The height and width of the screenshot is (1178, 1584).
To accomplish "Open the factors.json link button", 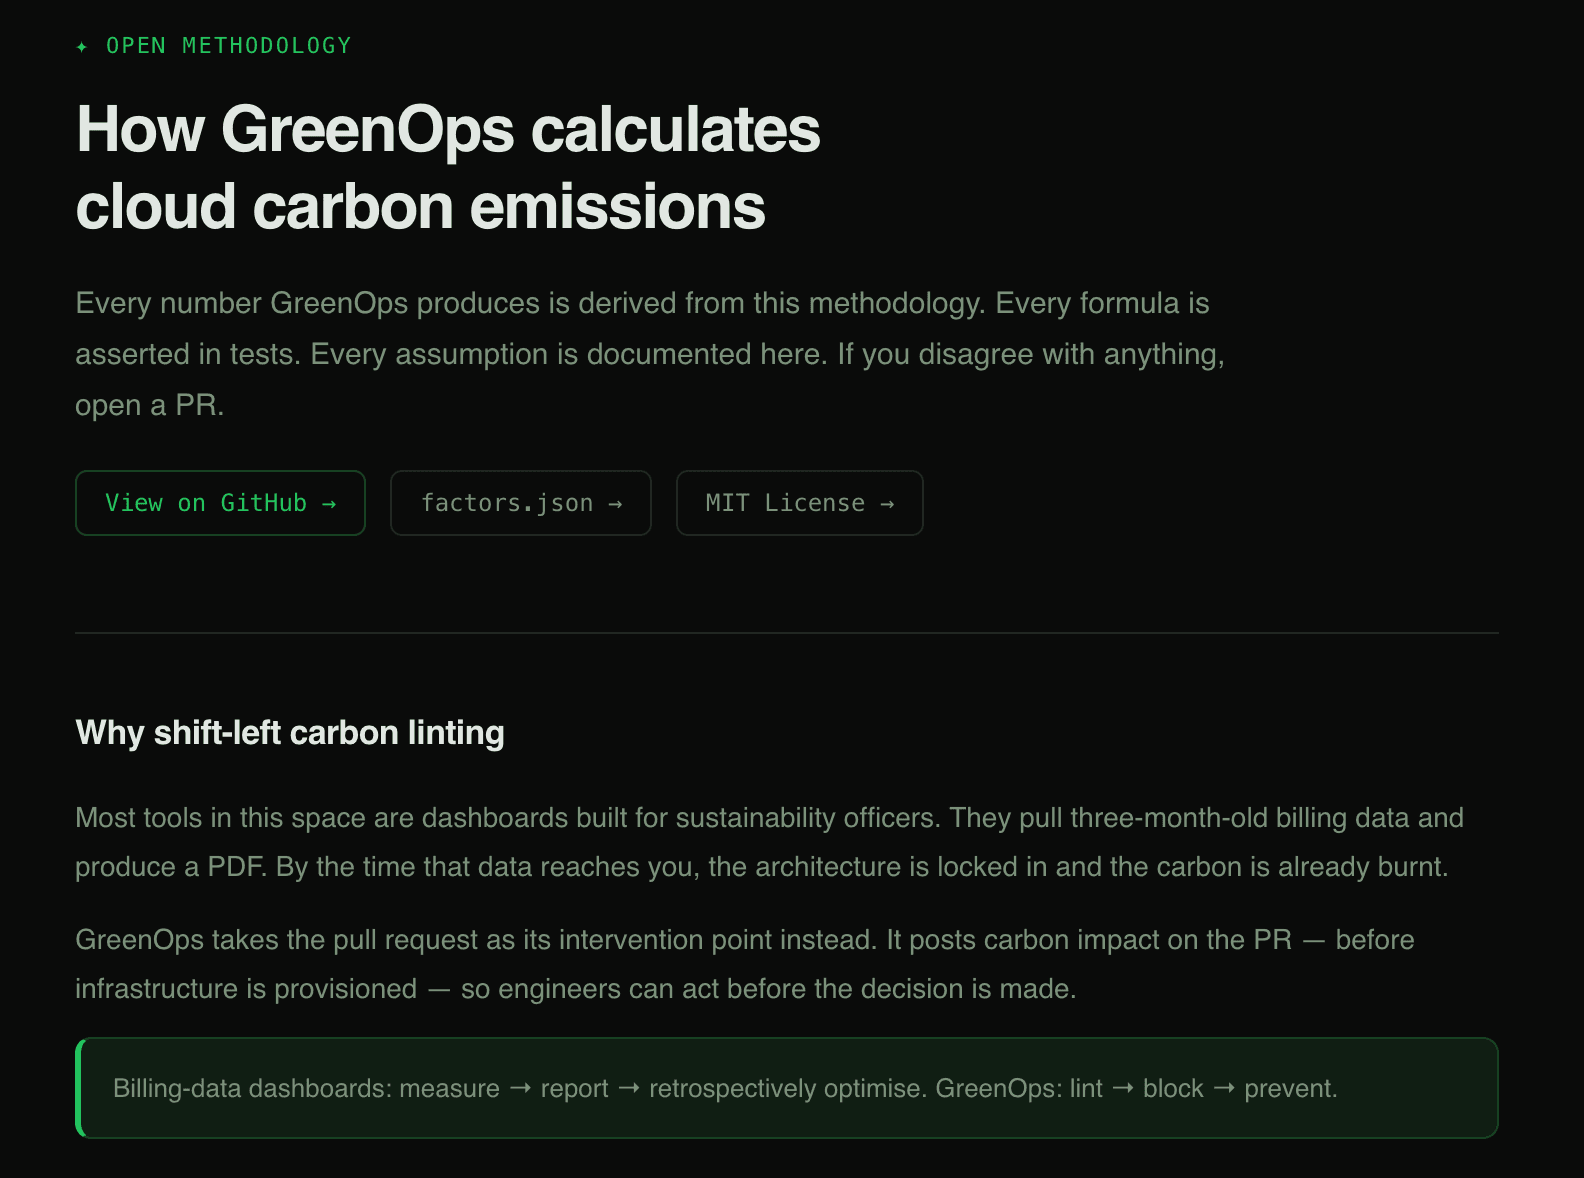I will point(521,503).
